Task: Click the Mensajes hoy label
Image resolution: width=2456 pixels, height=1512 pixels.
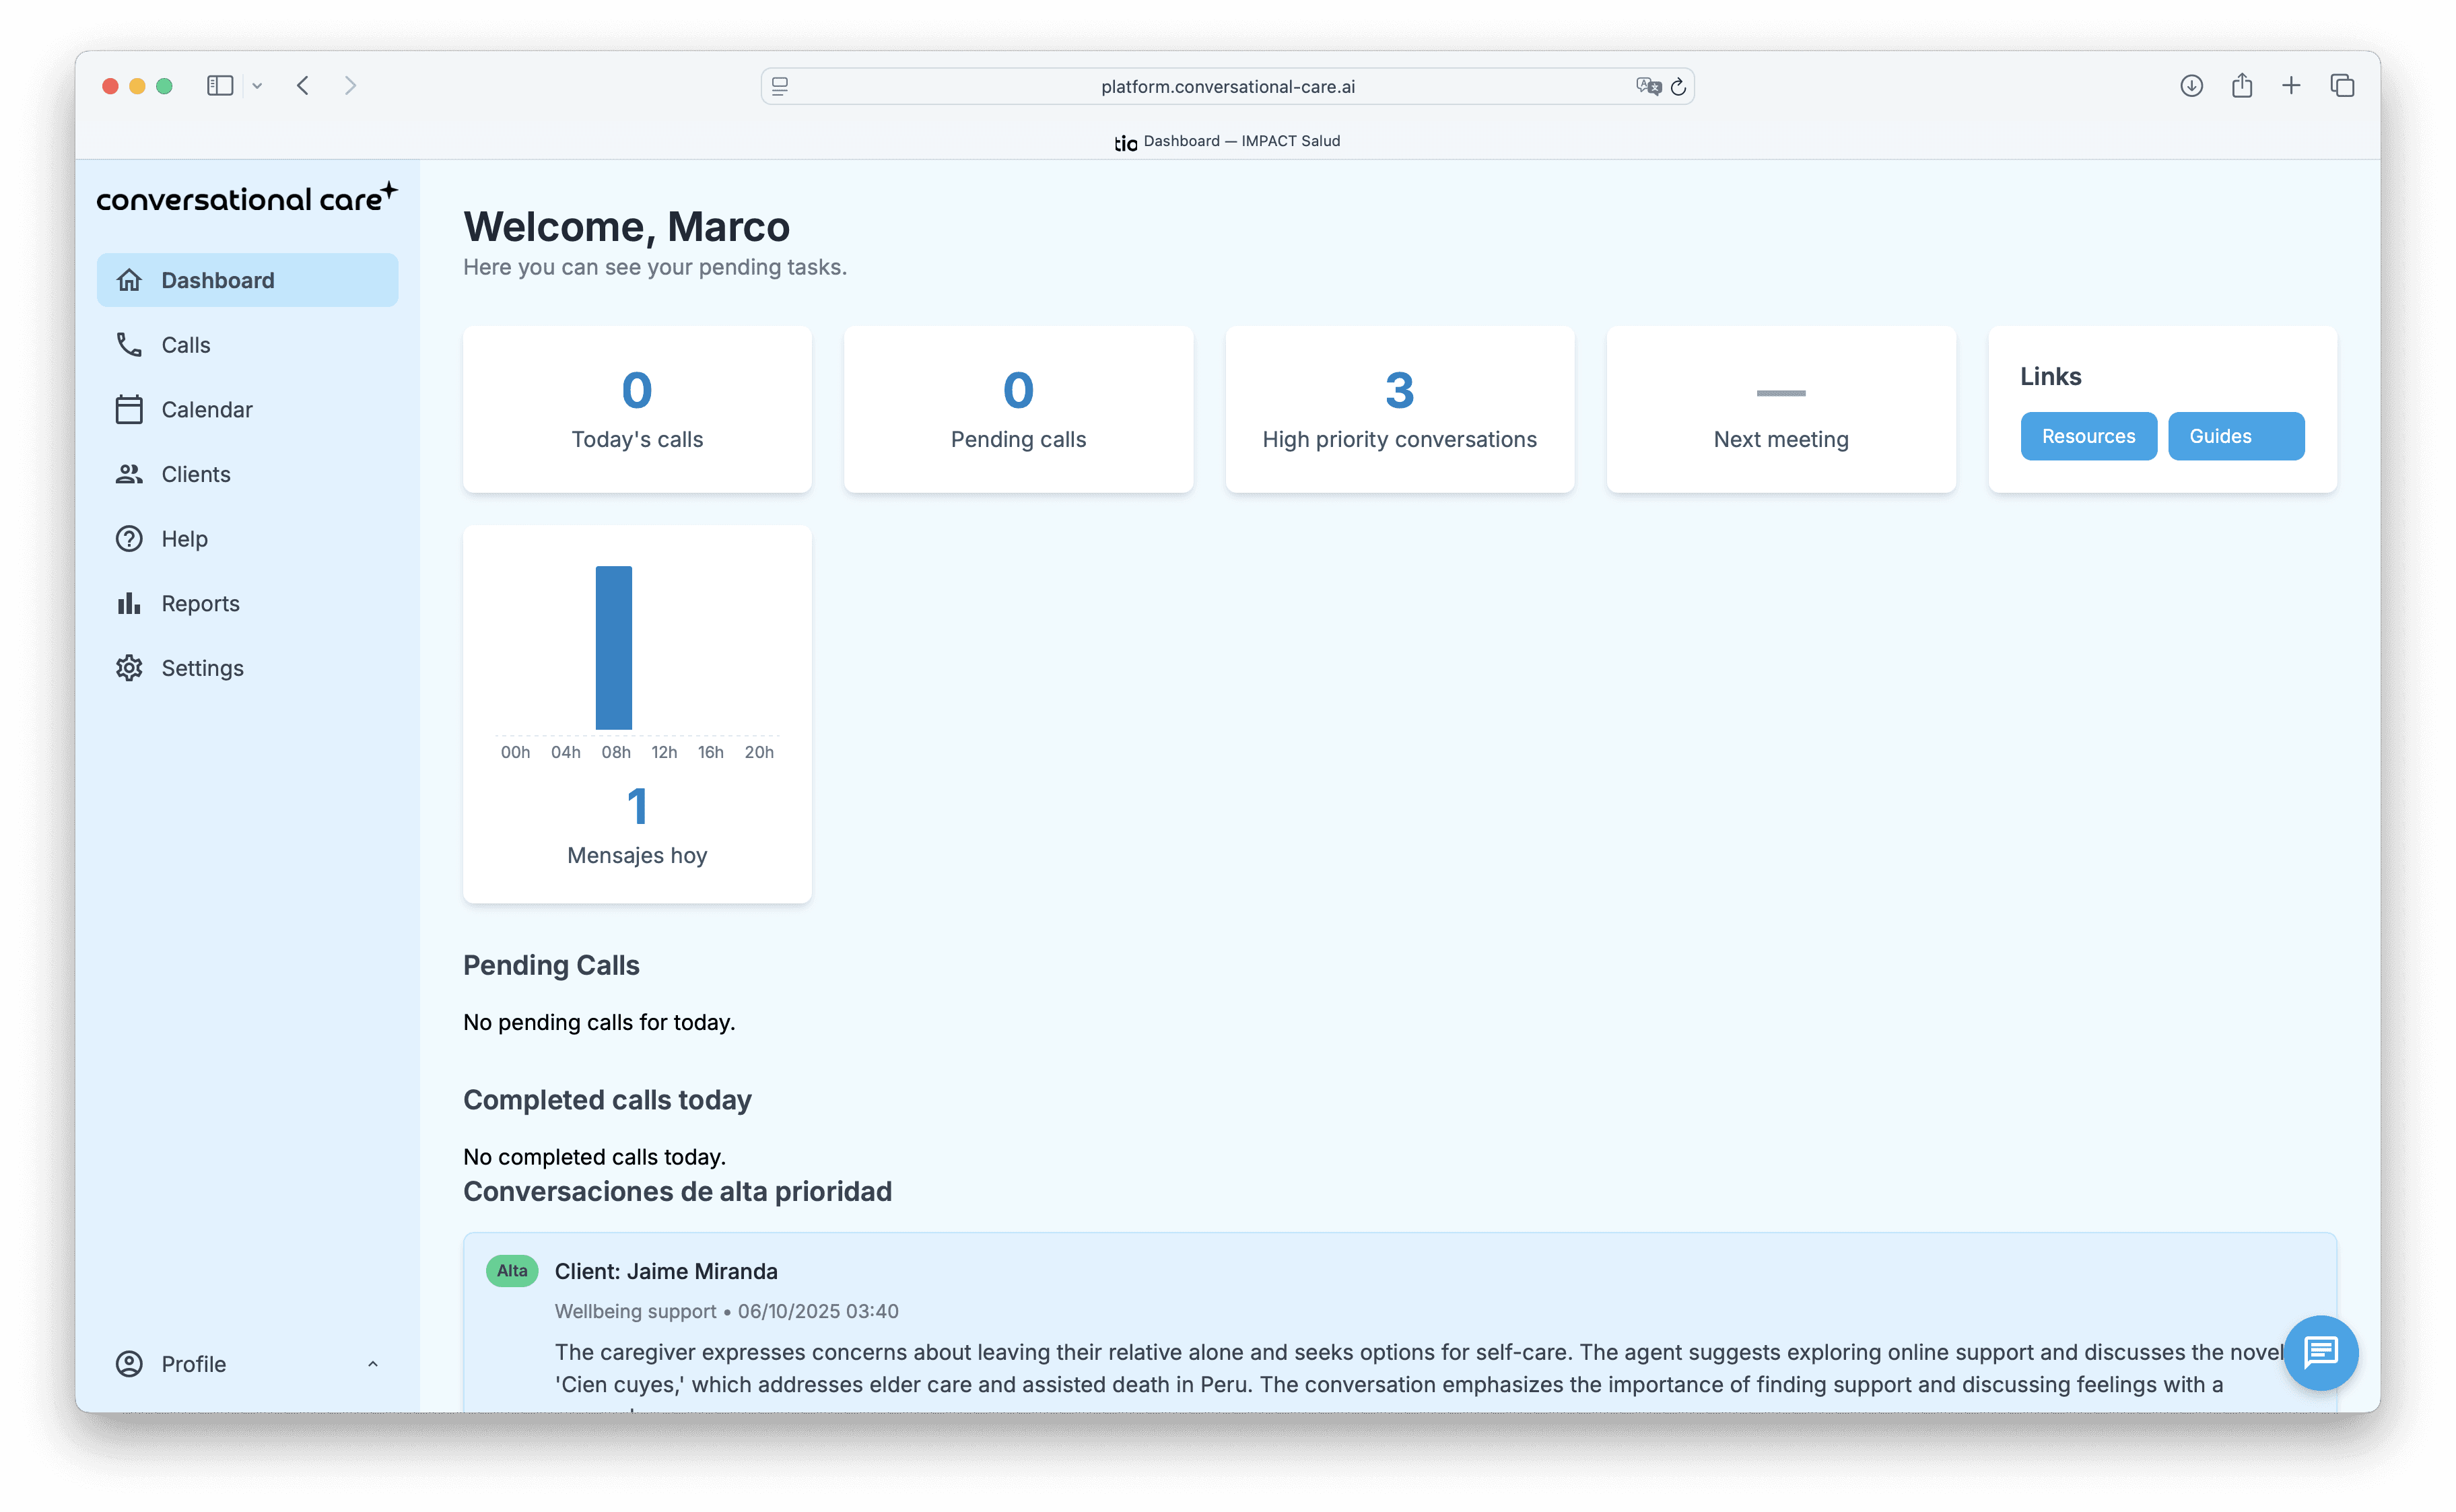Action: point(637,855)
